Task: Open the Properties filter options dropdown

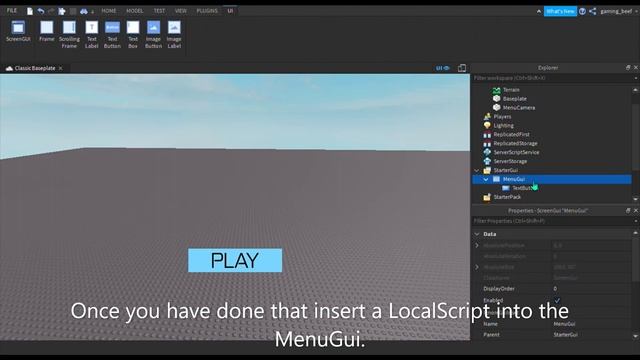Action: 636,221
